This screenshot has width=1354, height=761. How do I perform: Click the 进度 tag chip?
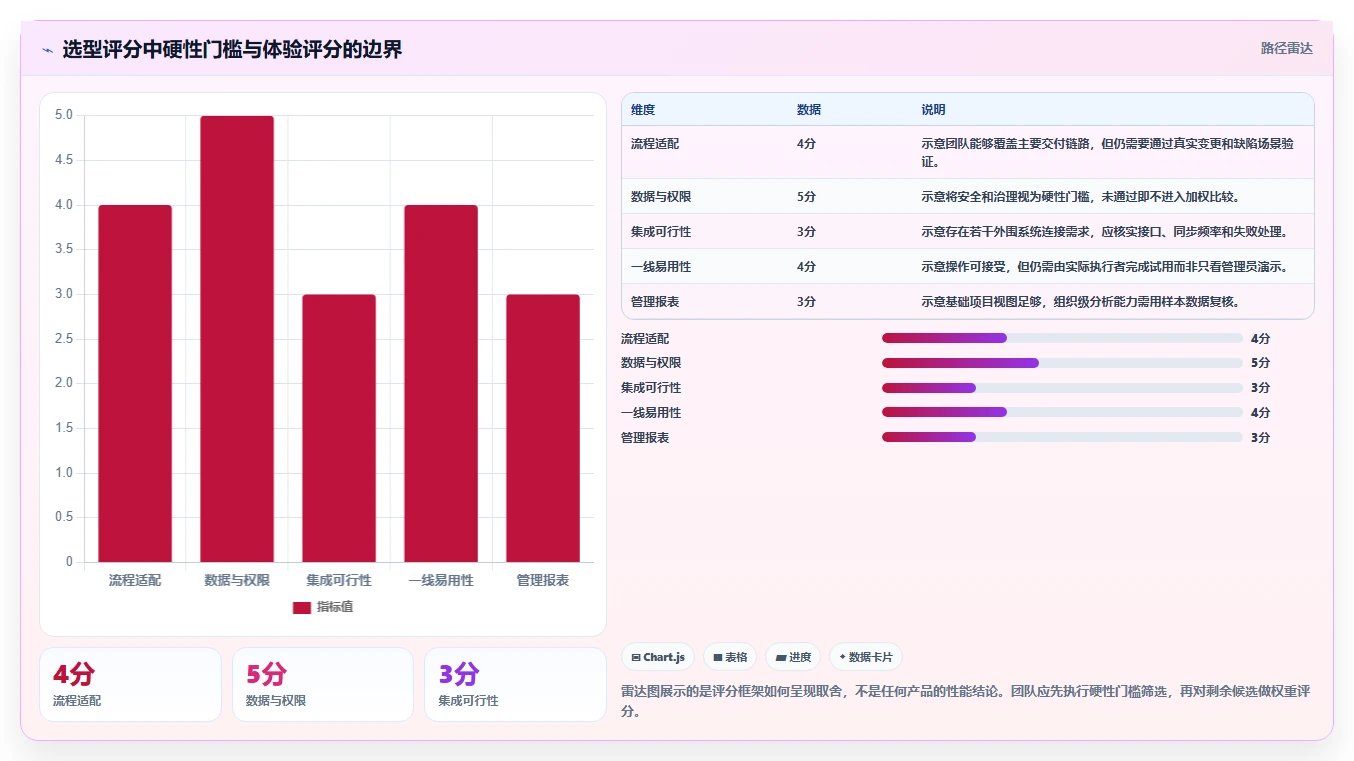(793, 657)
